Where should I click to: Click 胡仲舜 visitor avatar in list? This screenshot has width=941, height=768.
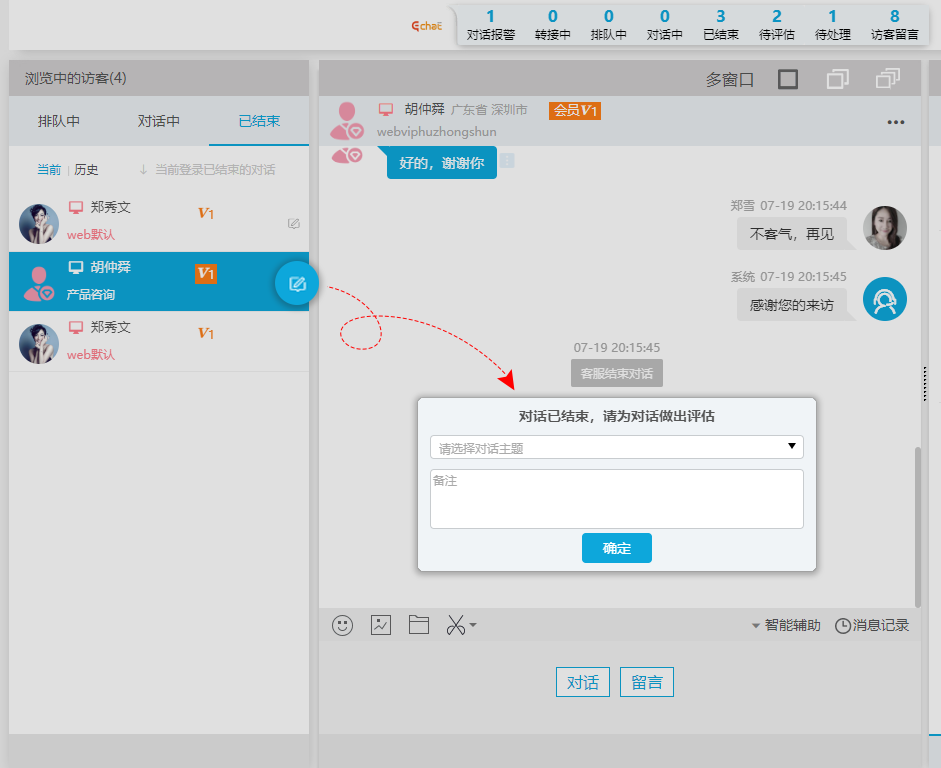(x=39, y=283)
